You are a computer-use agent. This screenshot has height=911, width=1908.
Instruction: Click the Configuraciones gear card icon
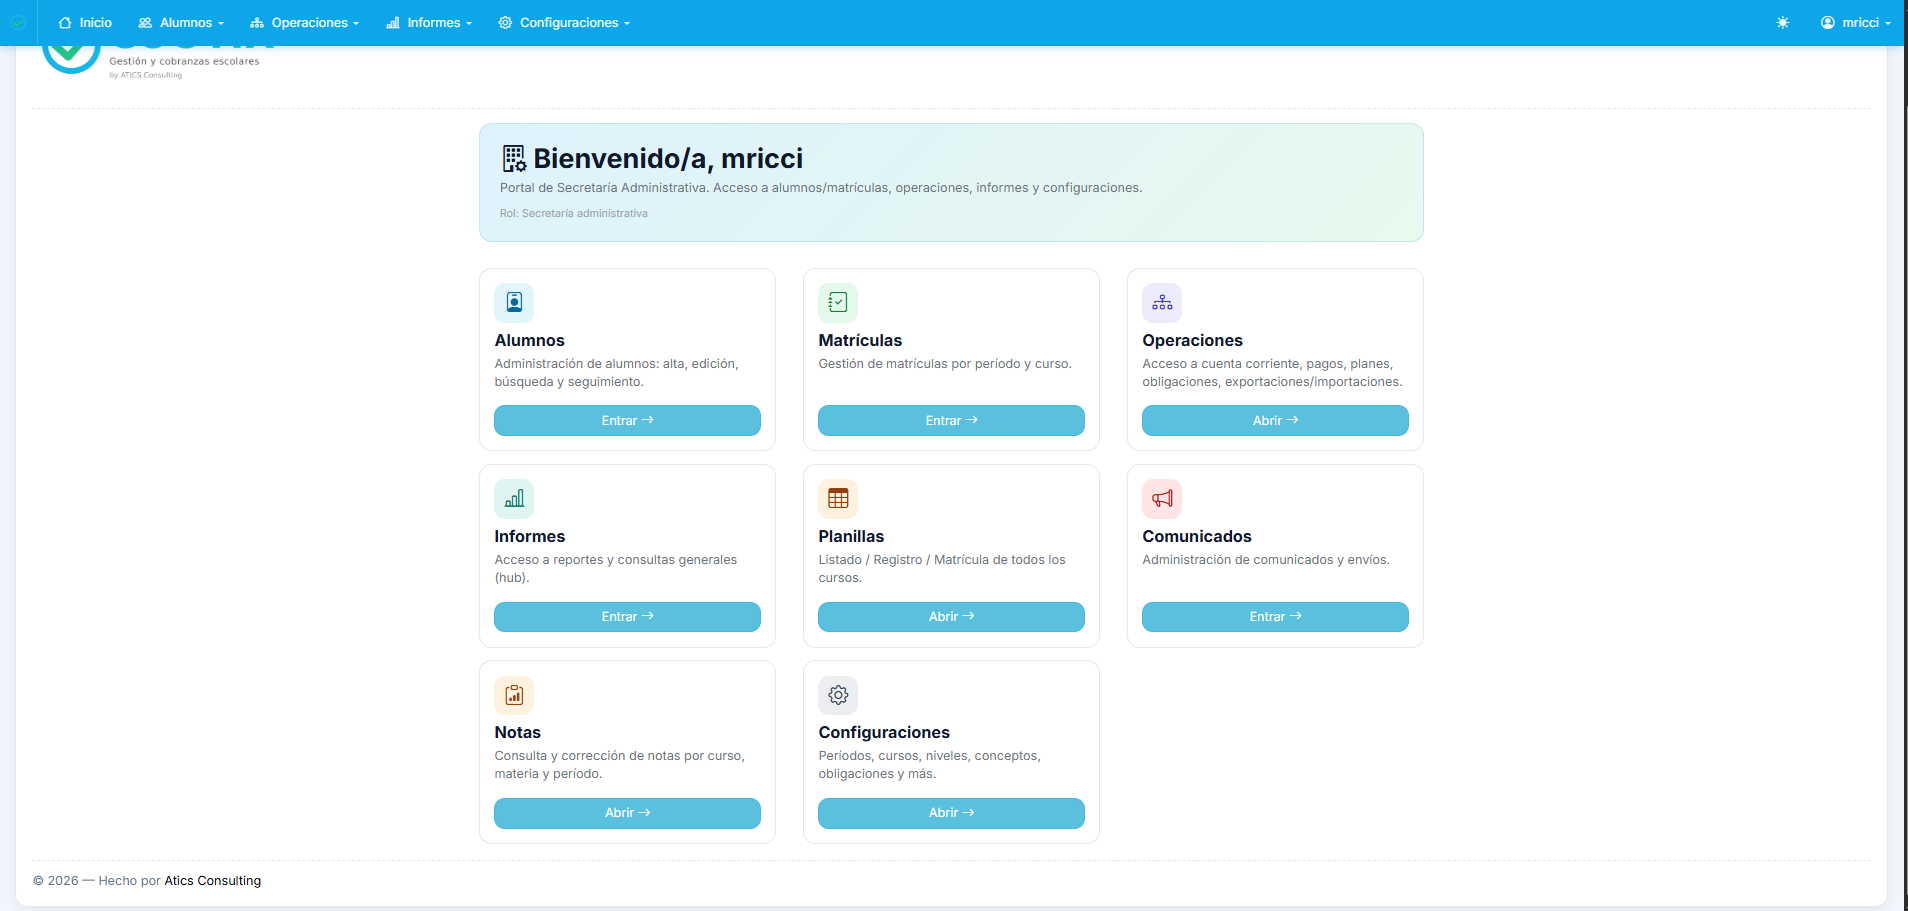838,694
